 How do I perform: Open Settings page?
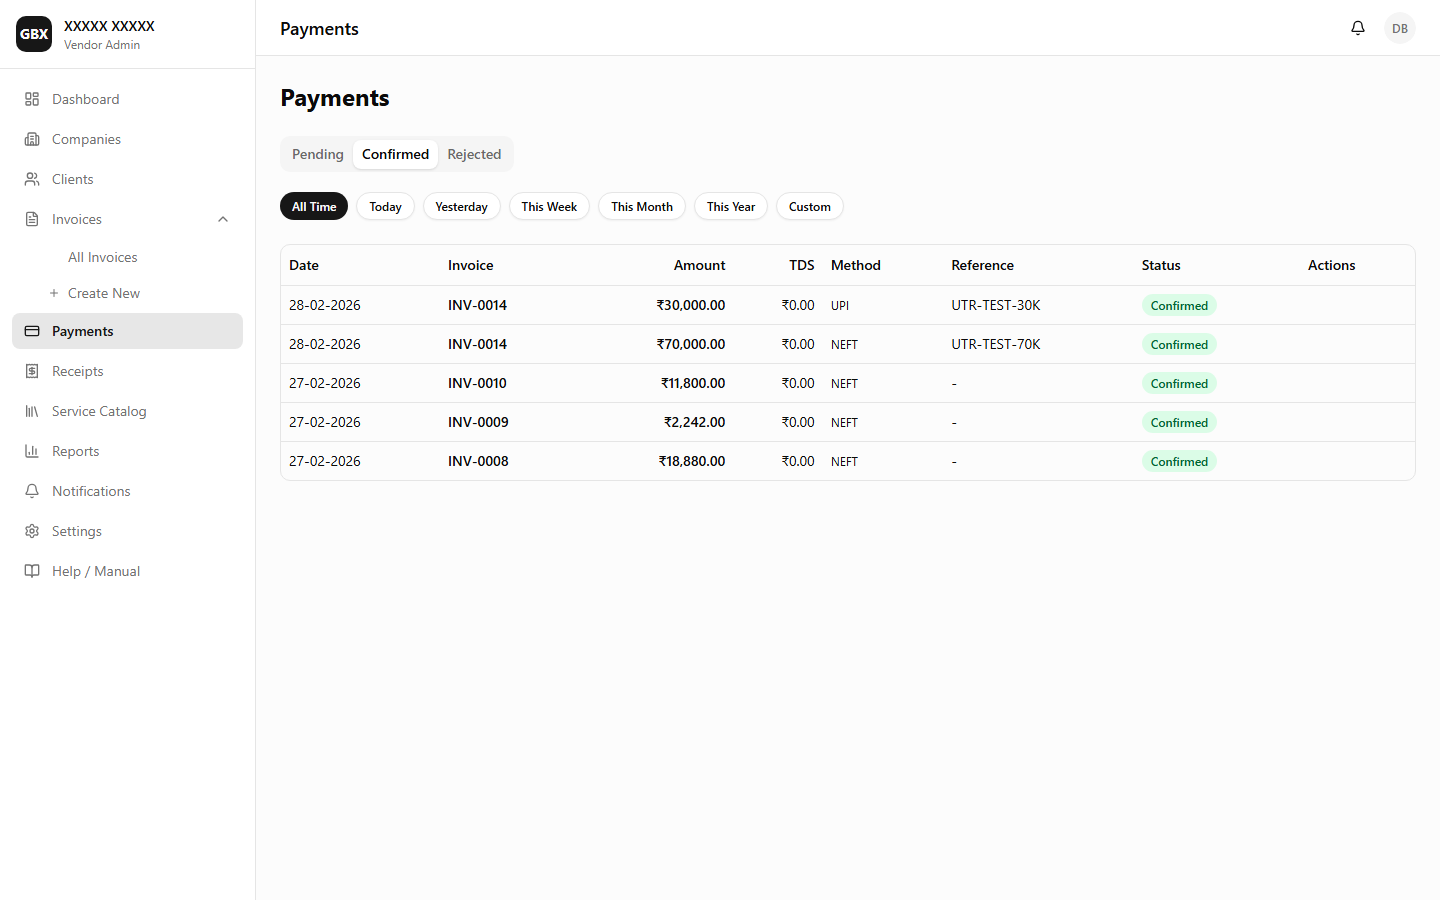[x=127, y=531]
